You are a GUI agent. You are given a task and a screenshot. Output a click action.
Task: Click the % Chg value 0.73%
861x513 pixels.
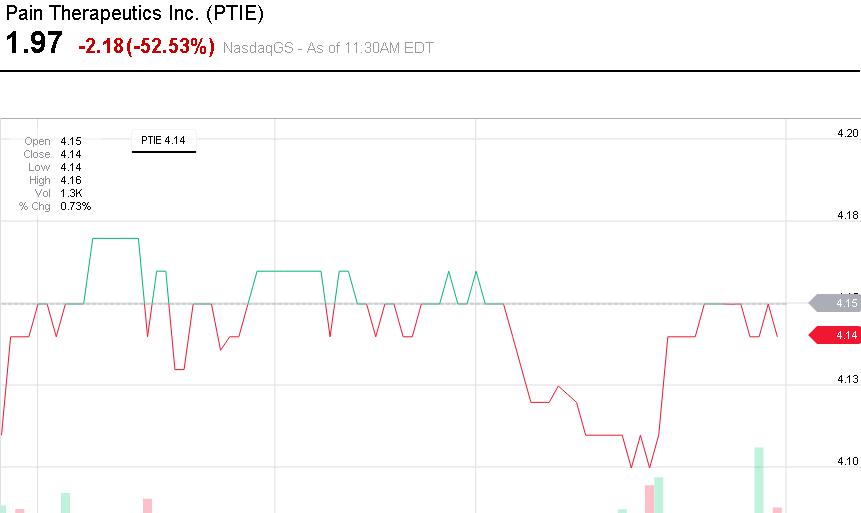coord(75,206)
